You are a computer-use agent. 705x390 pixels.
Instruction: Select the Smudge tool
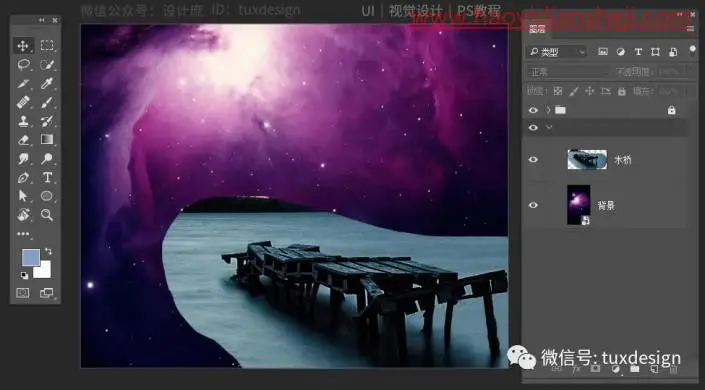pos(23,158)
